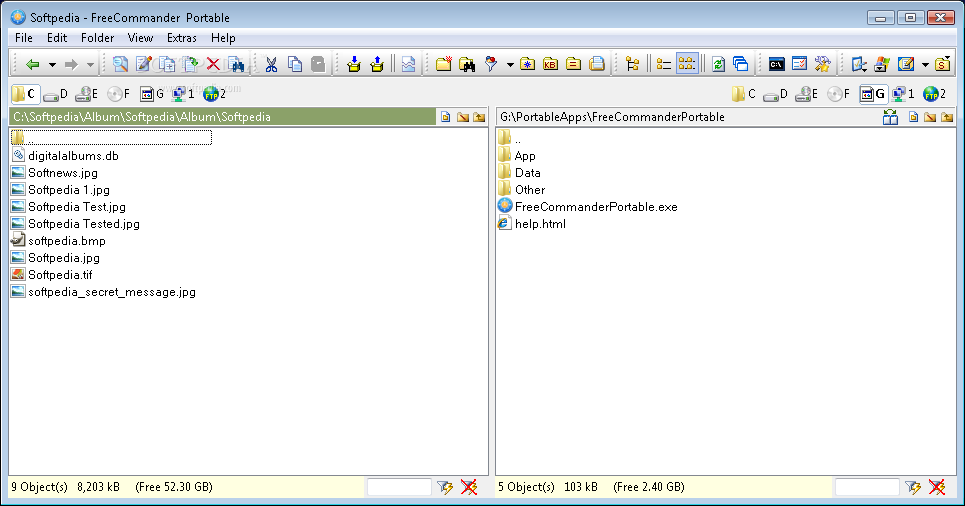
Task: Click the scissors Cut icon
Action: pyautogui.click(x=271, y=64)
